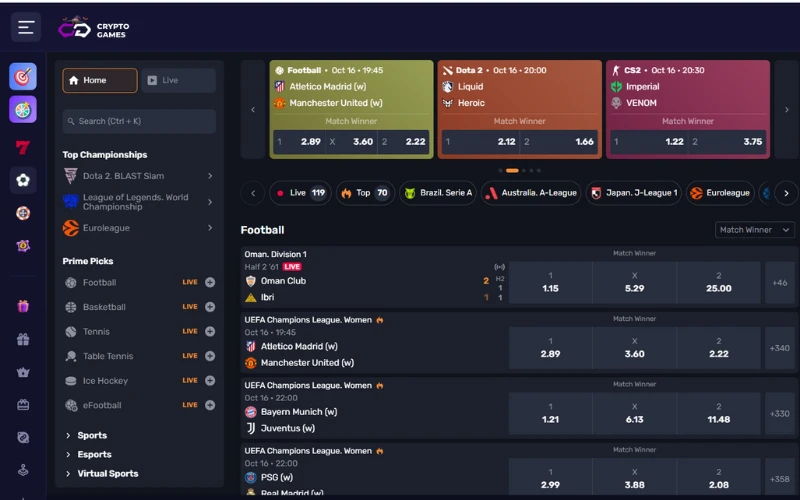Viewport: 800px width, 500px height.
Task: Click the Crypto Games logo
Action: pos(94,29)
